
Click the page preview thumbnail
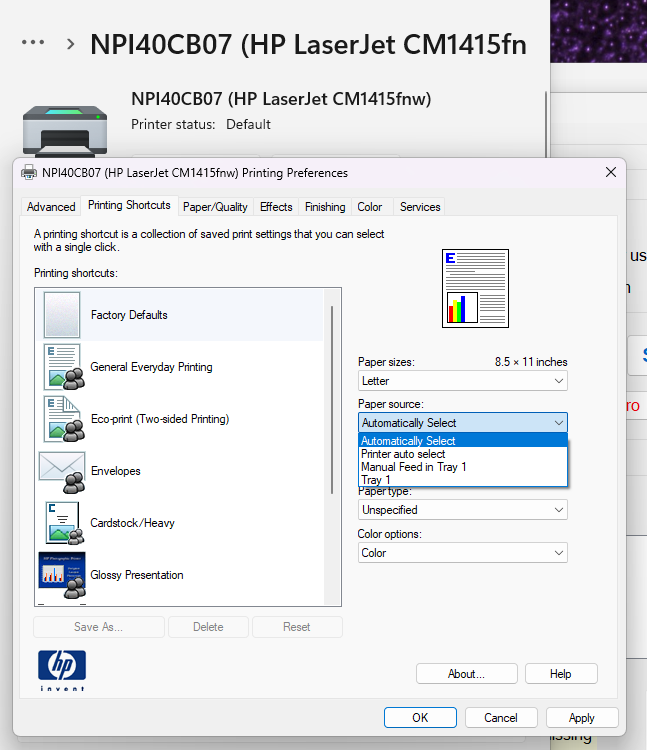(475, 288)
